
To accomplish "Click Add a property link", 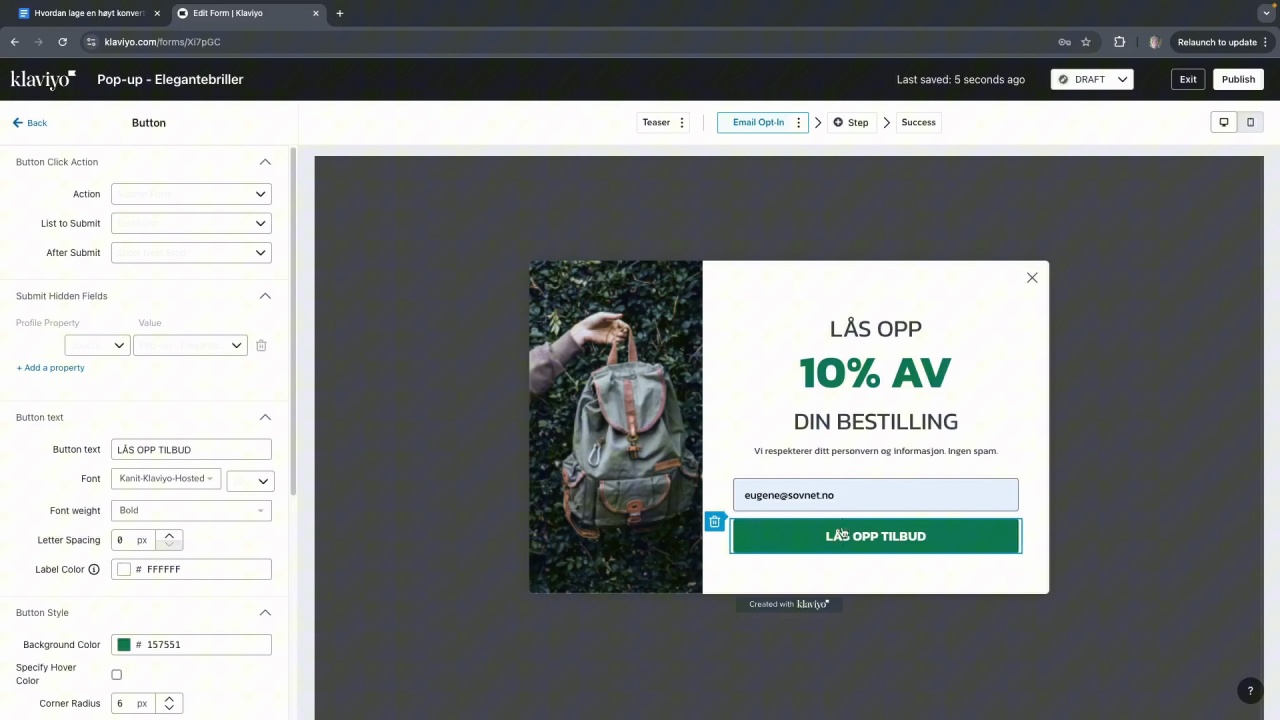I will click(50, 368).
